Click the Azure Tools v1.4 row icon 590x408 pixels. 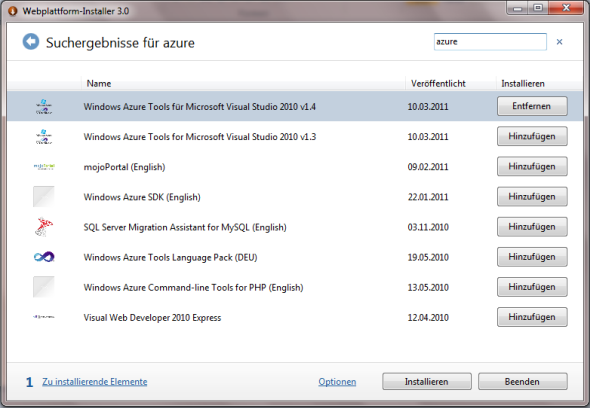[44, 107]
